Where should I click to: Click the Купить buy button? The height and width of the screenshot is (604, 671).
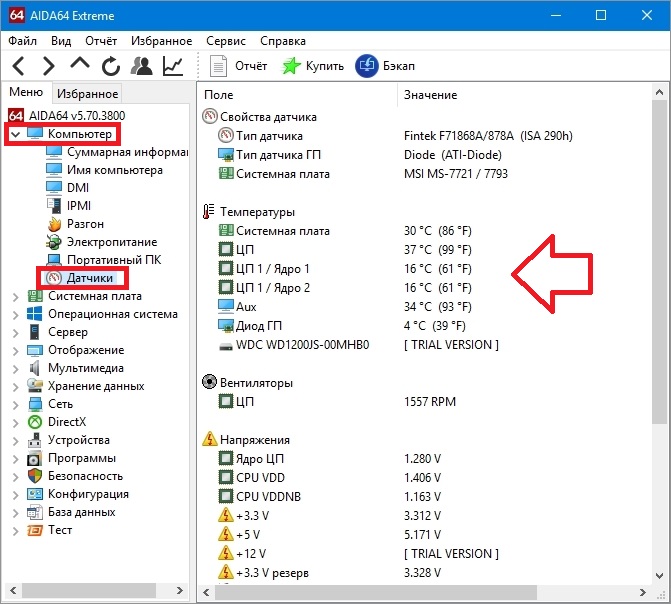tap(312, 66)
